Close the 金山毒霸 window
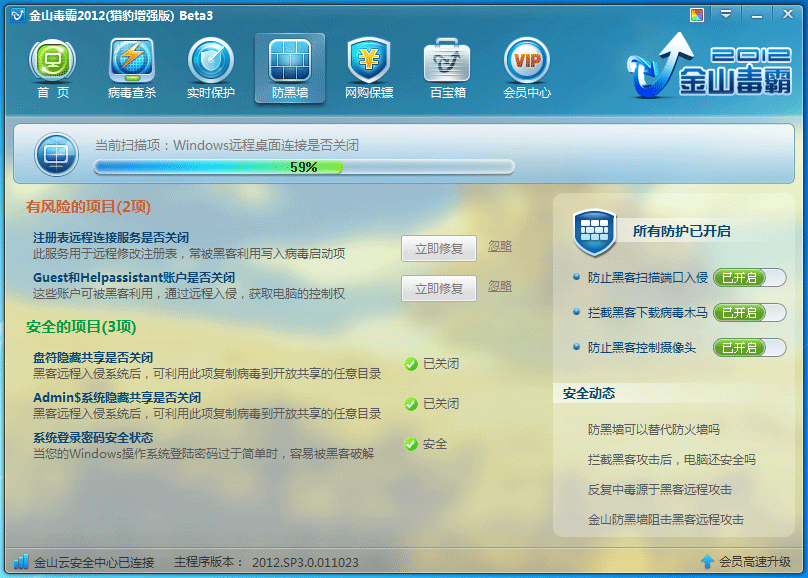This screenshot has width=808, height=578. pos(788,14)
